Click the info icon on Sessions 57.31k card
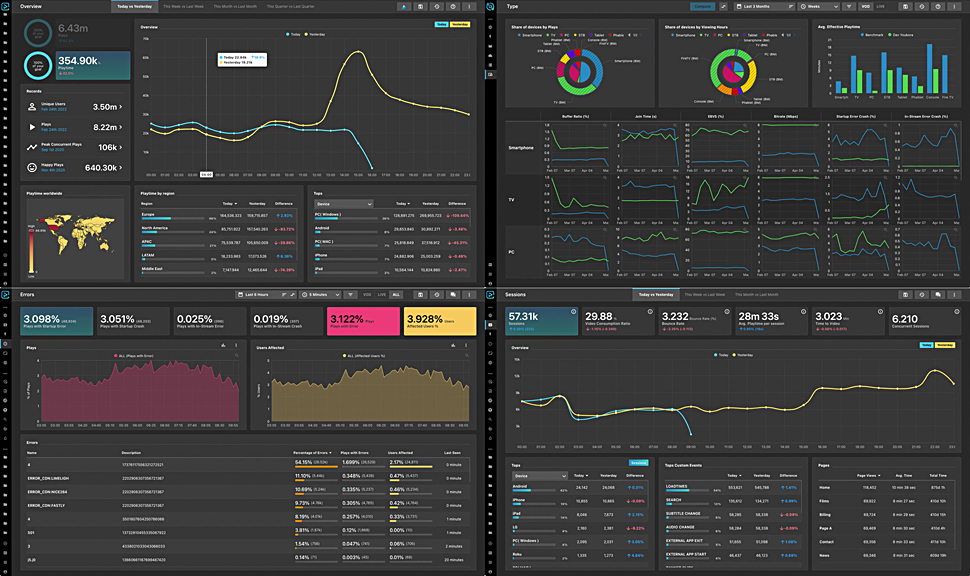Image resolution: width=970 pixels, height=576 pixels. point(573,312)
